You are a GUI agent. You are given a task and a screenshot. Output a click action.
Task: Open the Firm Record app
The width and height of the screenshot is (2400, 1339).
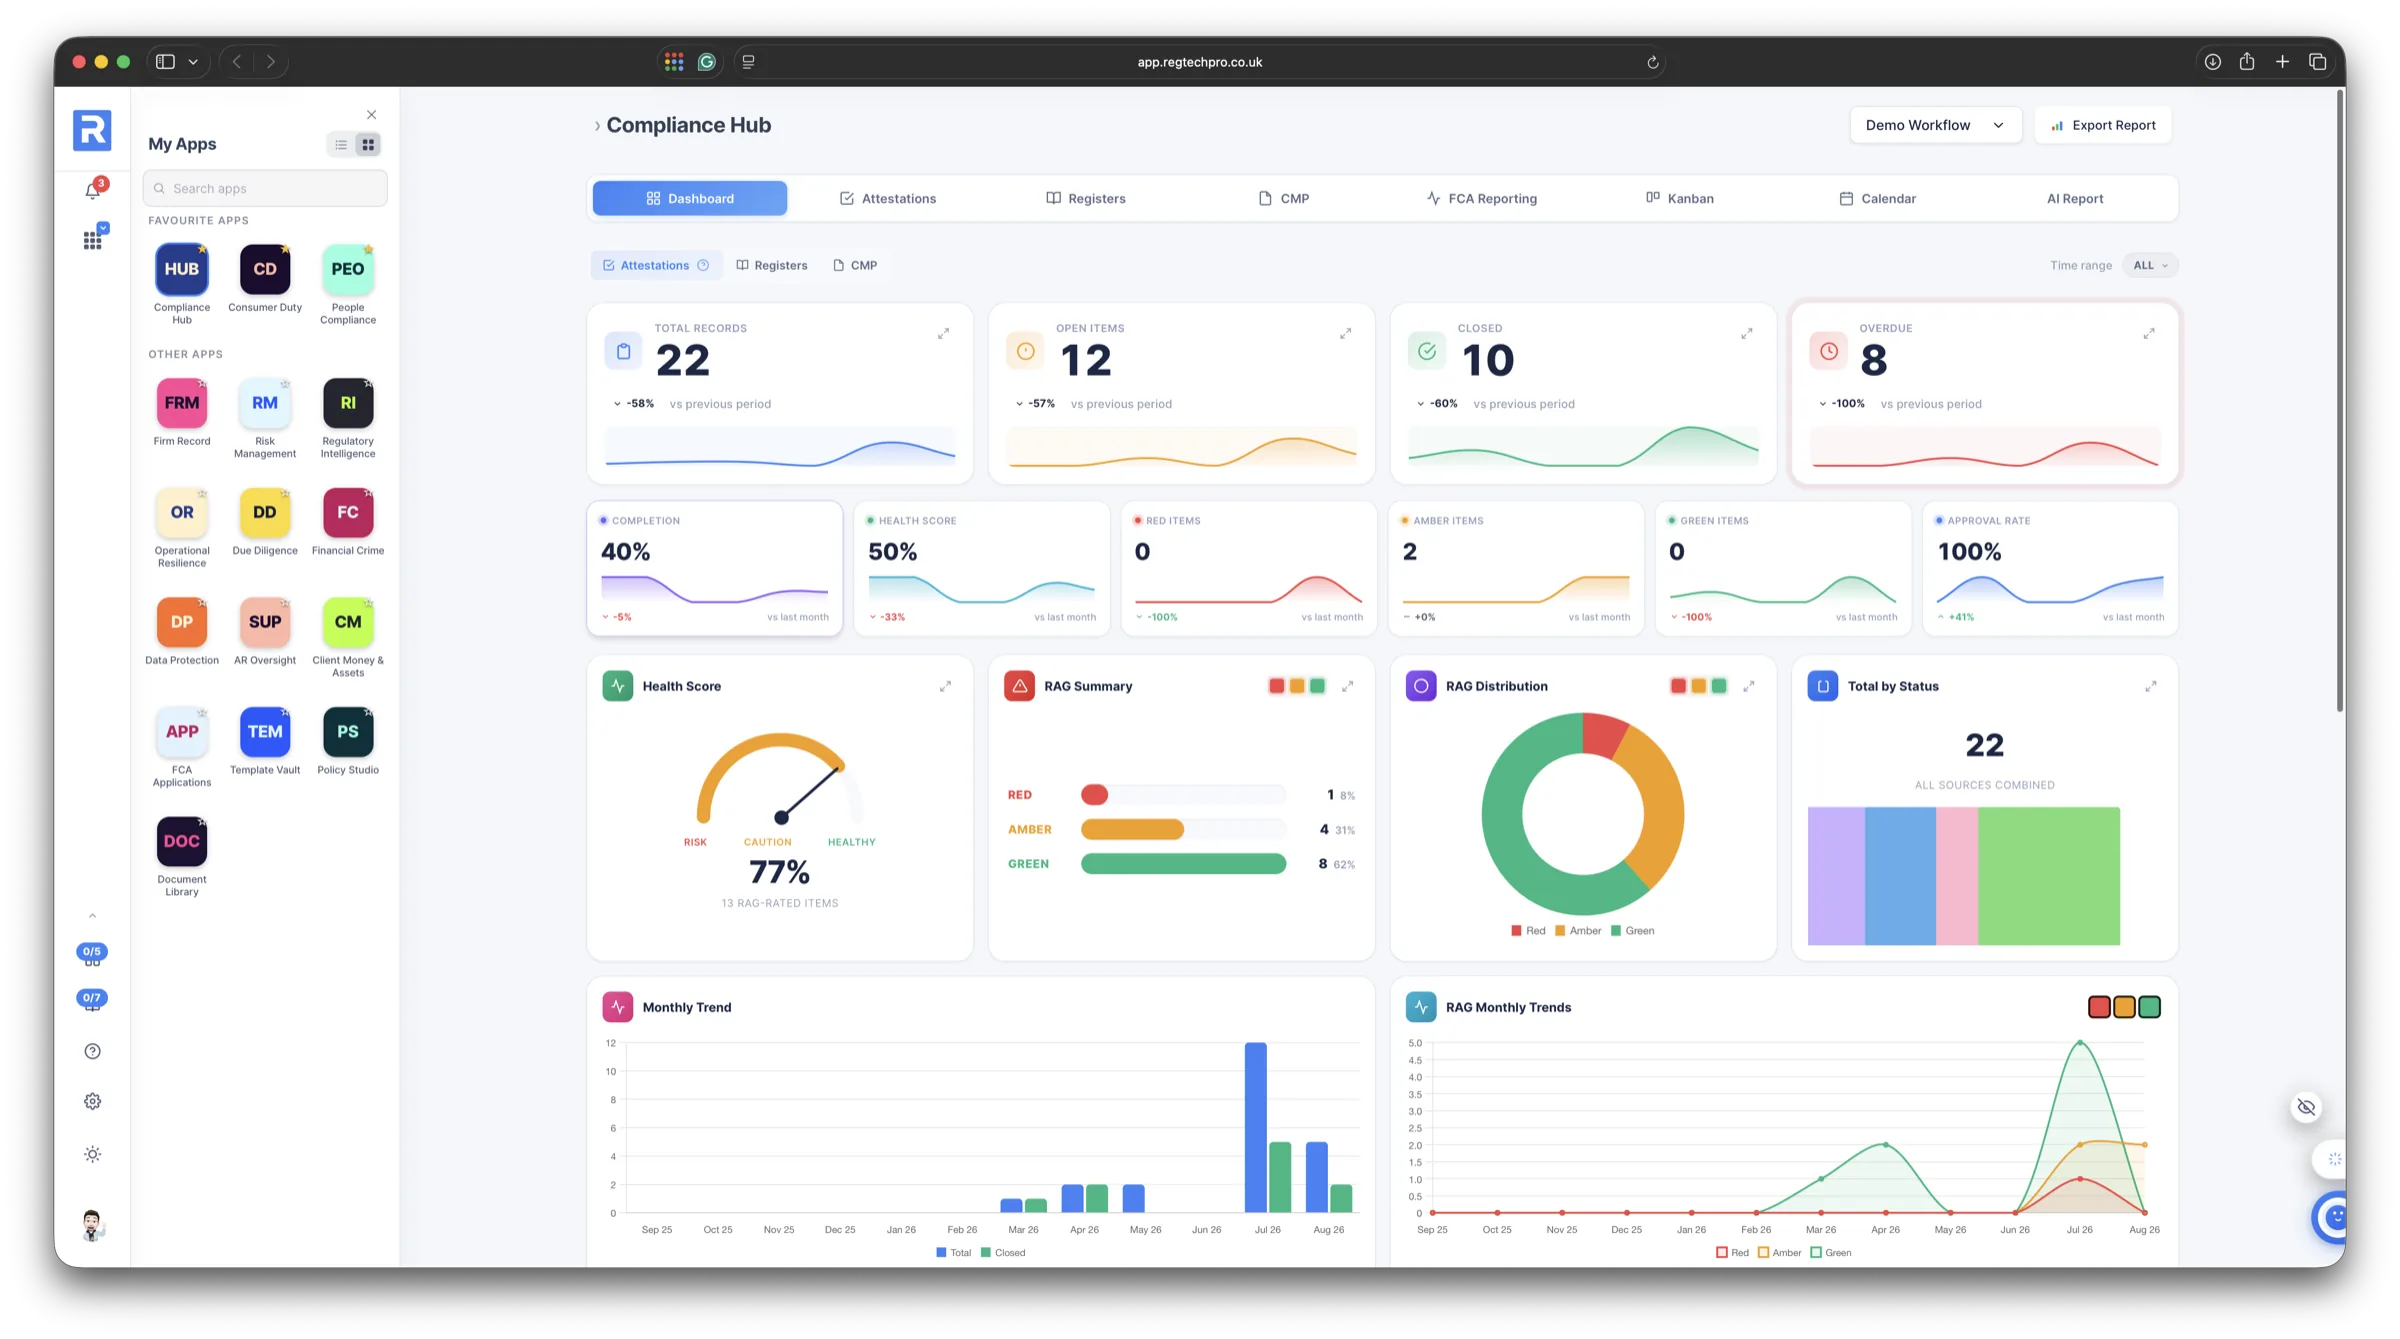pos(181,403)
